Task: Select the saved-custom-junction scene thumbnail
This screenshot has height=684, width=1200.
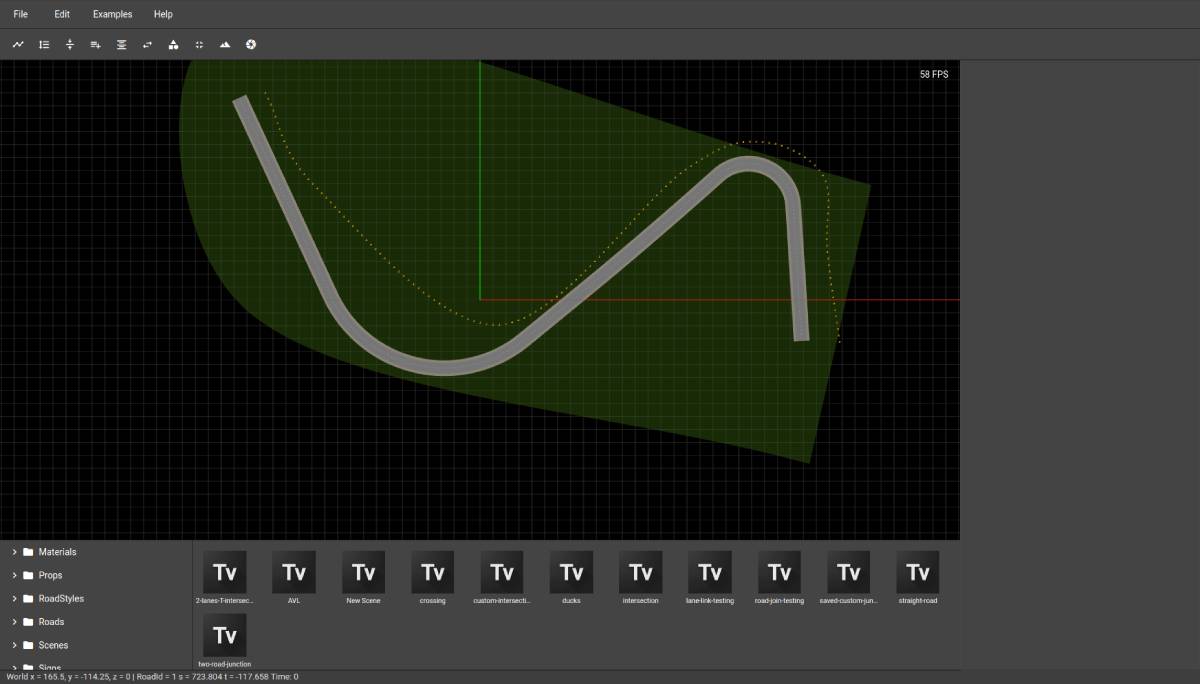Action: 848,572
